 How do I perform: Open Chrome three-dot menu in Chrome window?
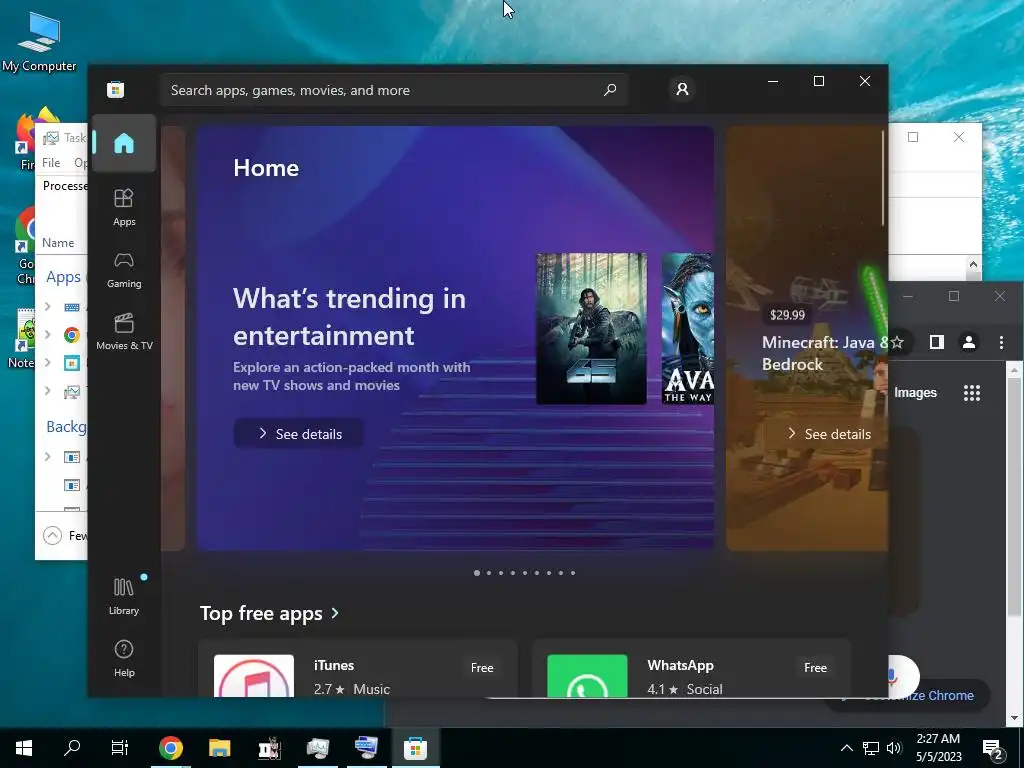(1001, 342)
